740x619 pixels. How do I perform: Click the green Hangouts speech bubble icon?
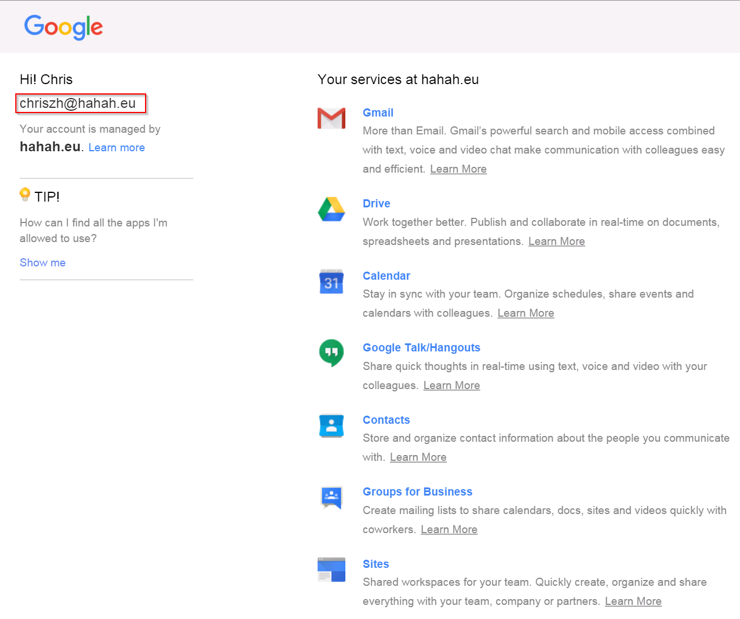tap(331, 353)
